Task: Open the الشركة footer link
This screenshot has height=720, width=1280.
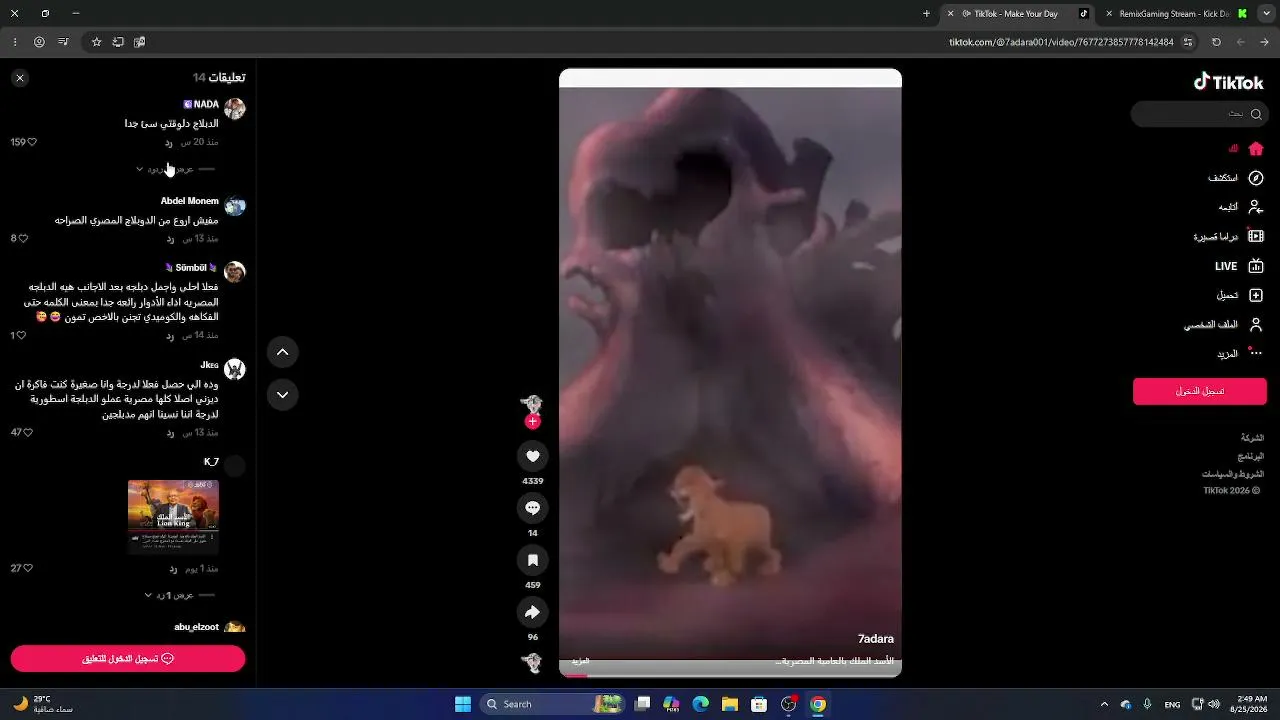Action: pyautogui.click(x=1253, y=438)
